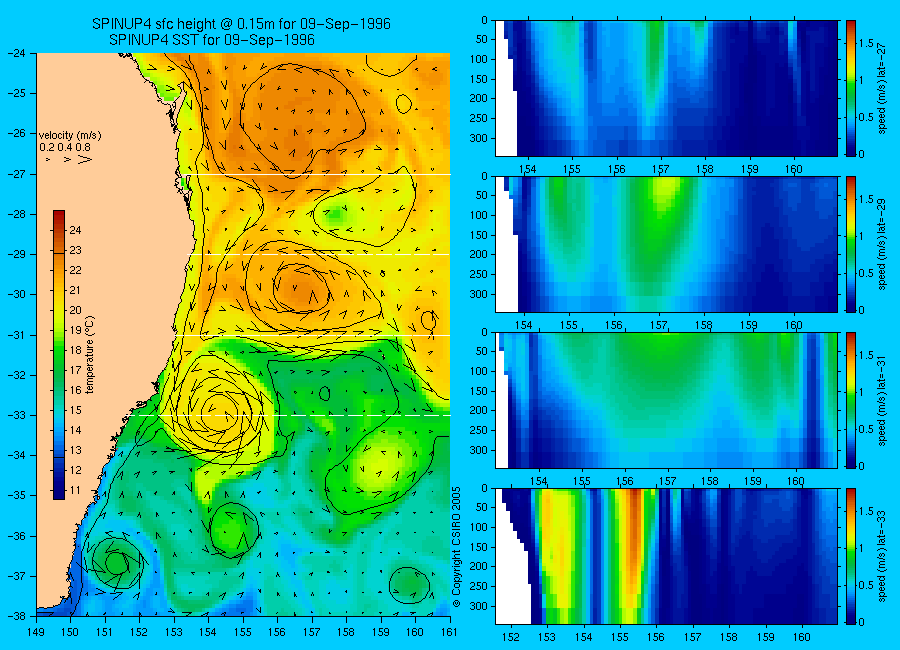Image resolution: width=900 pixels, height=650 pixels.
Task: Click the -36 latitude label on the map axis
Action: 17,535
